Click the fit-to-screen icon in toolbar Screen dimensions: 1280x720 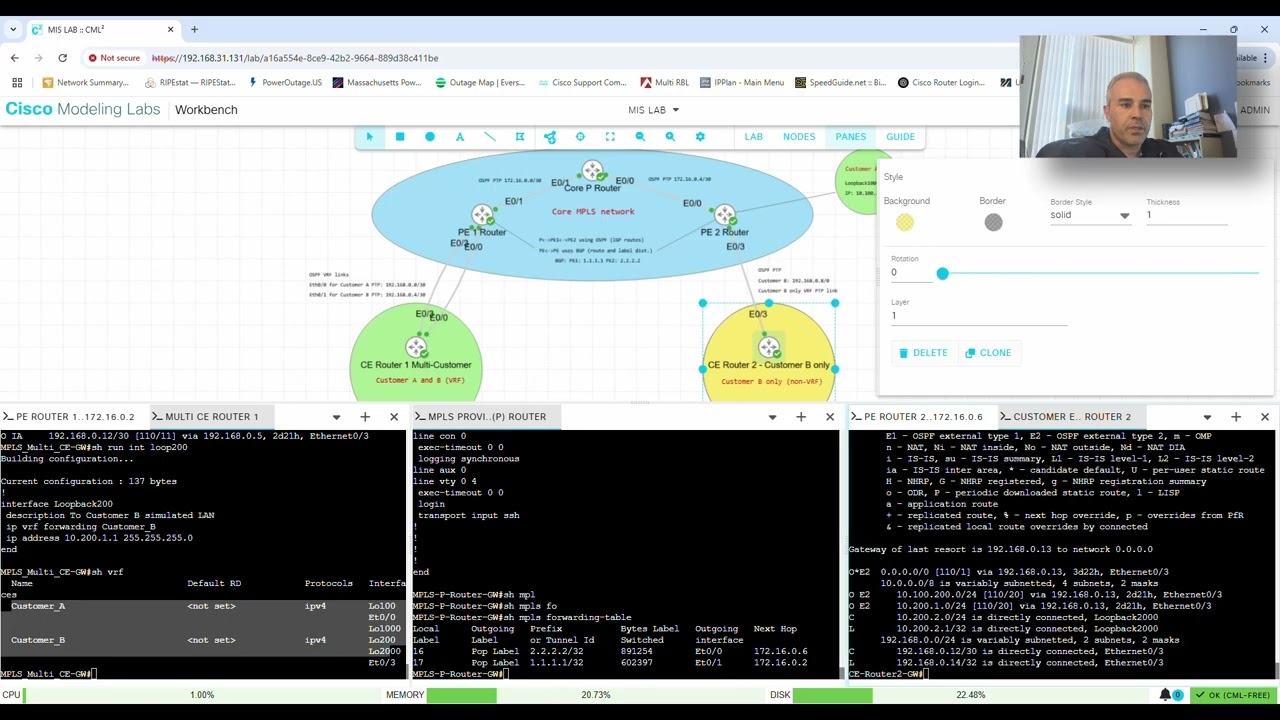click(x=610, y=137)
